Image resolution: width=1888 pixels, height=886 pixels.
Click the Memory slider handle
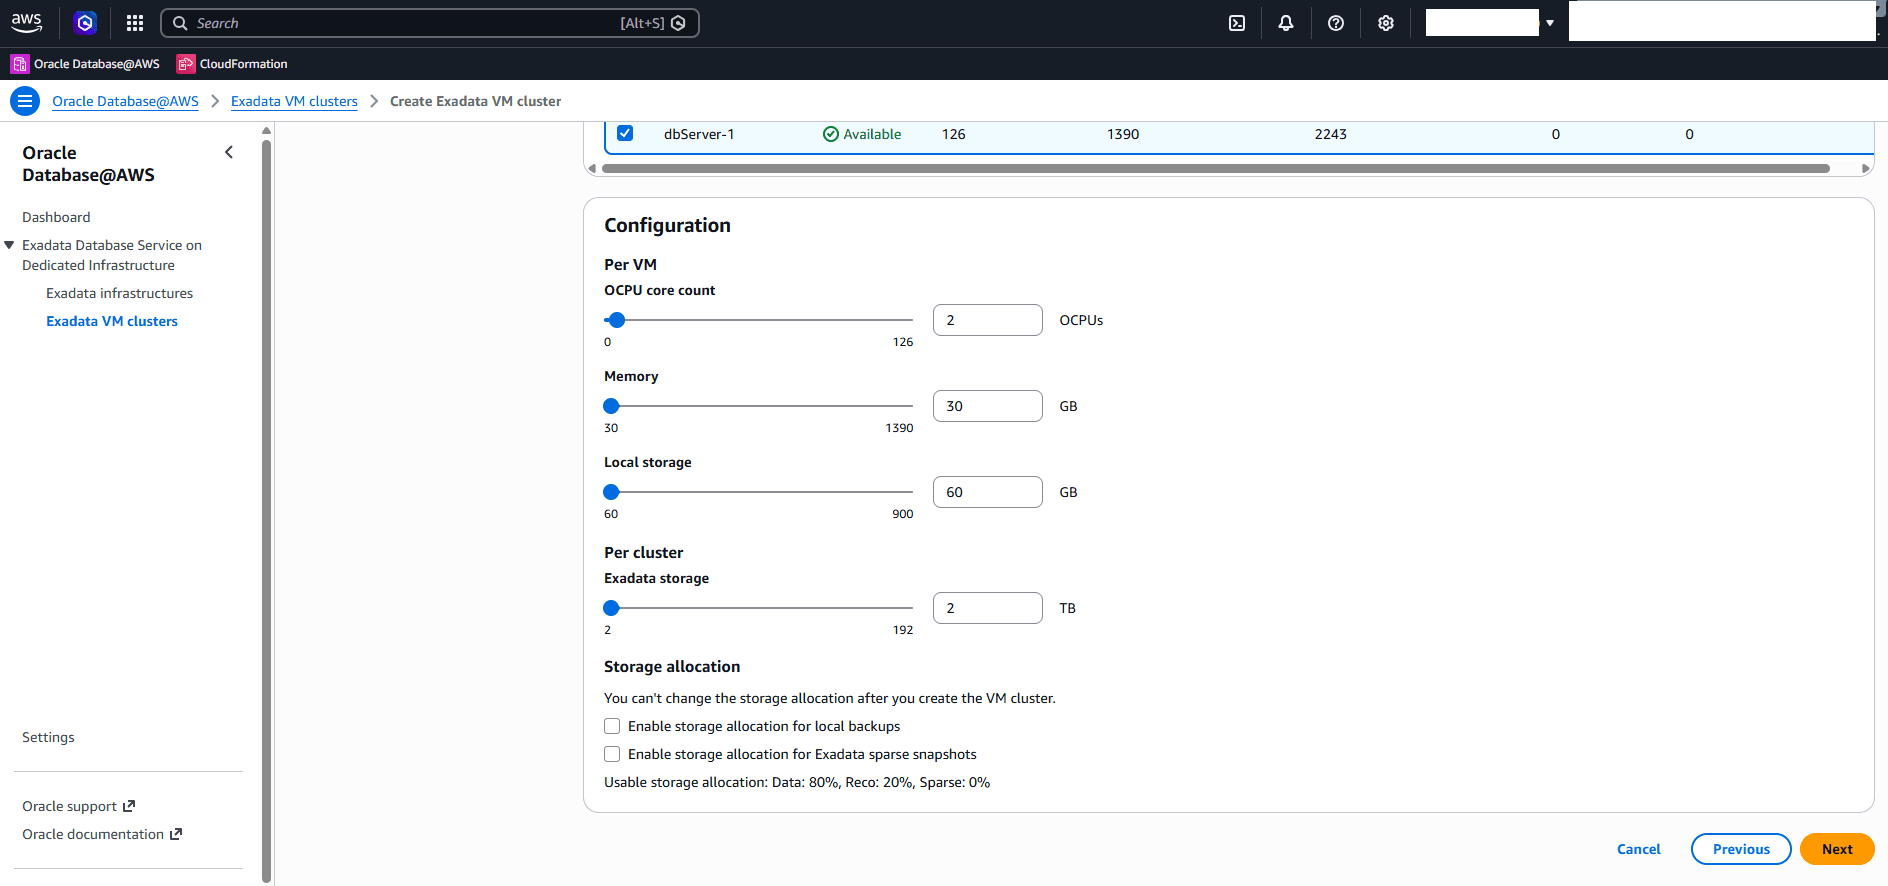[611, 406]
